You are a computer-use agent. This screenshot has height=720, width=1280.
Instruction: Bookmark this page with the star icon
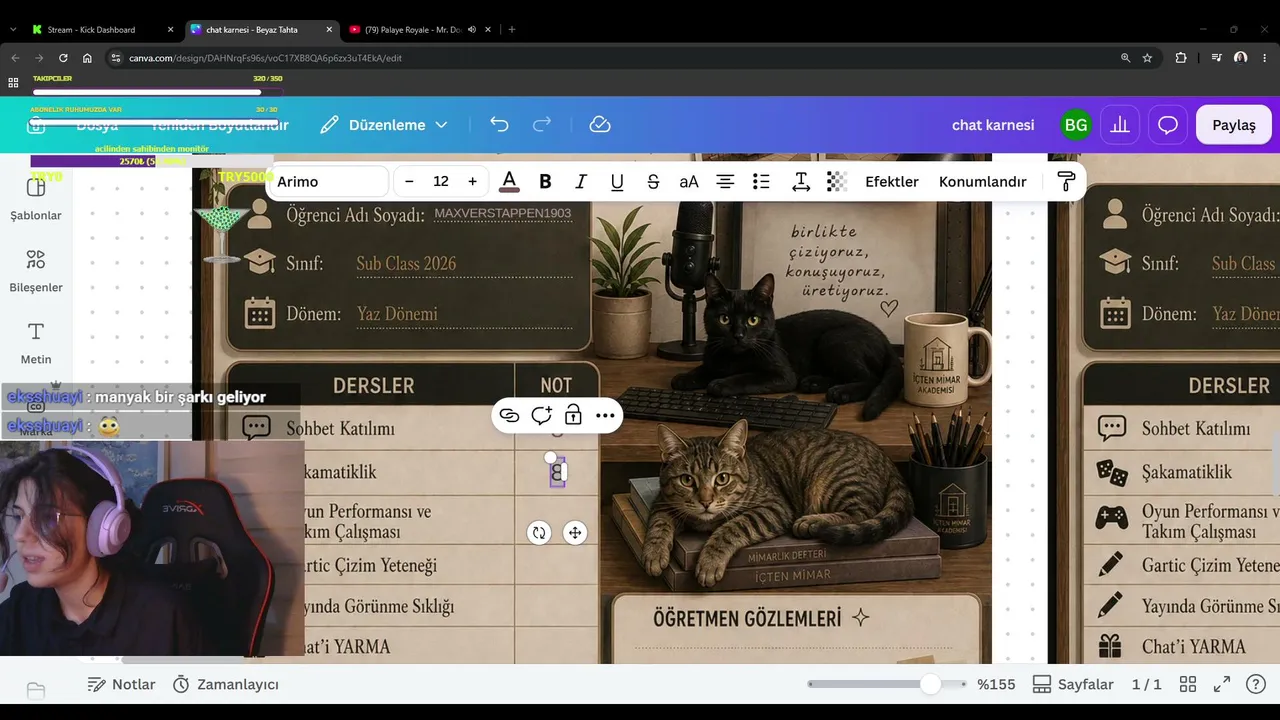tap(1147, 58)
